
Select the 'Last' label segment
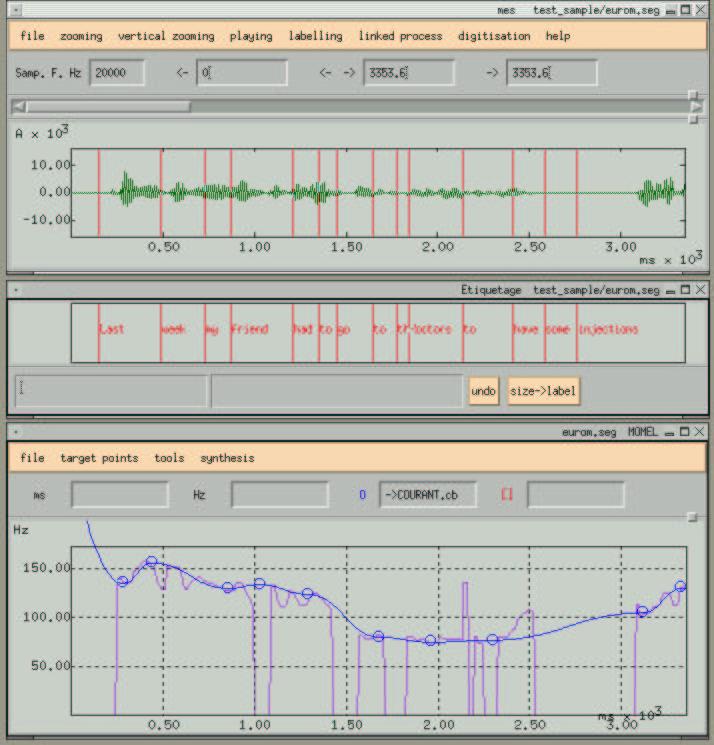tap(112, 329)
